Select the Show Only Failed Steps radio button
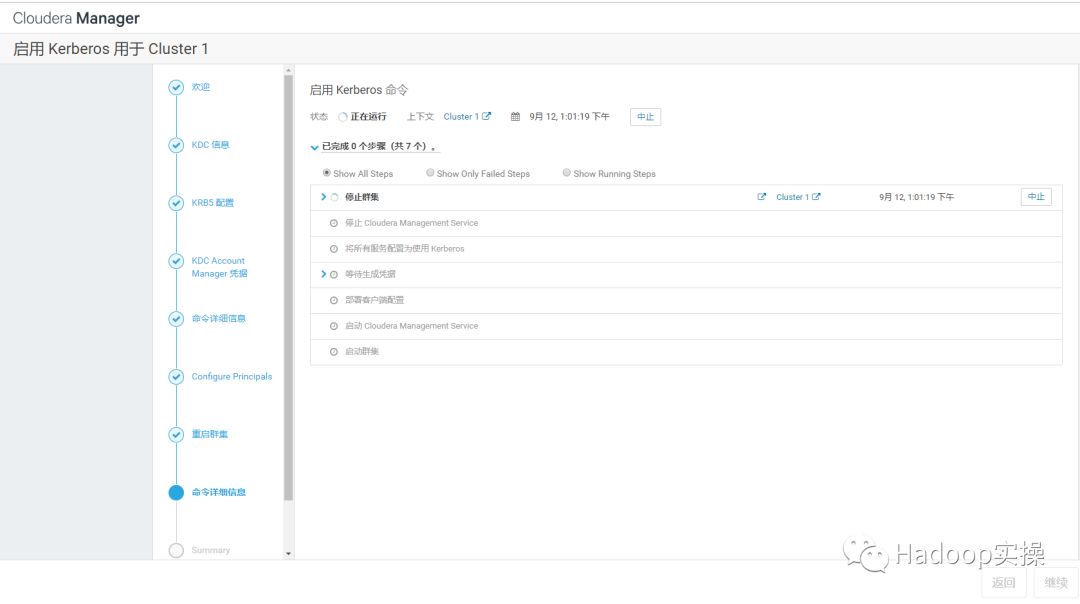 click(430, 173)
